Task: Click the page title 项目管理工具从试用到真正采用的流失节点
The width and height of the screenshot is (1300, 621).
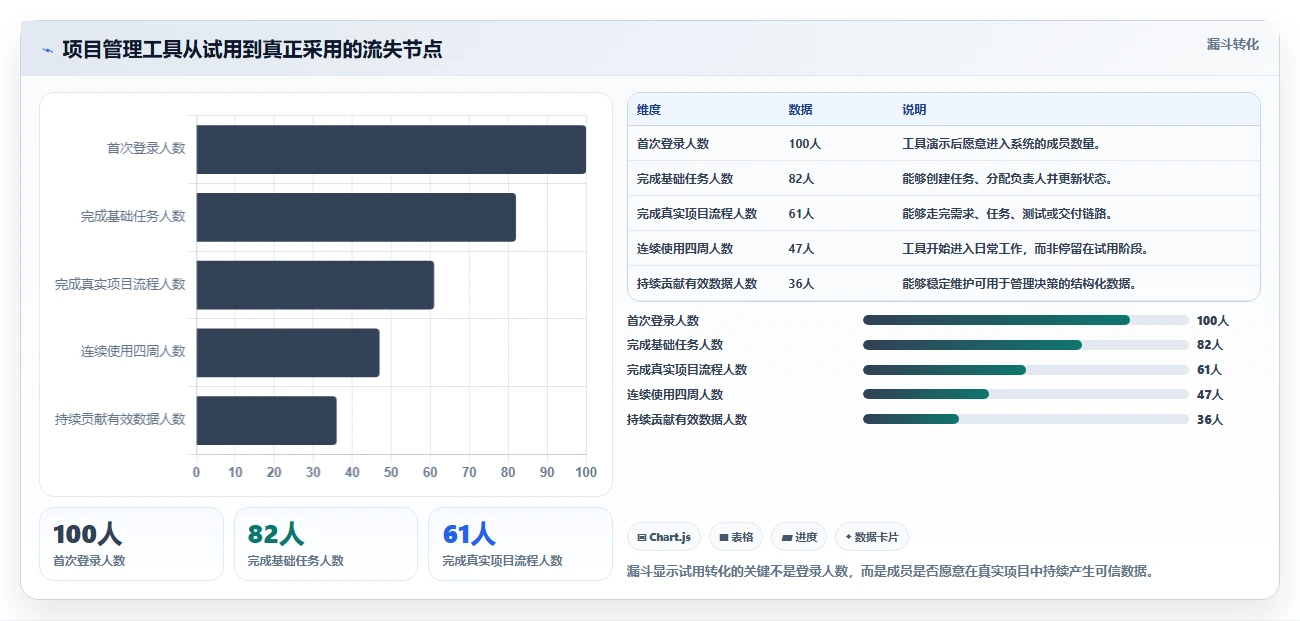Action: 252,49
